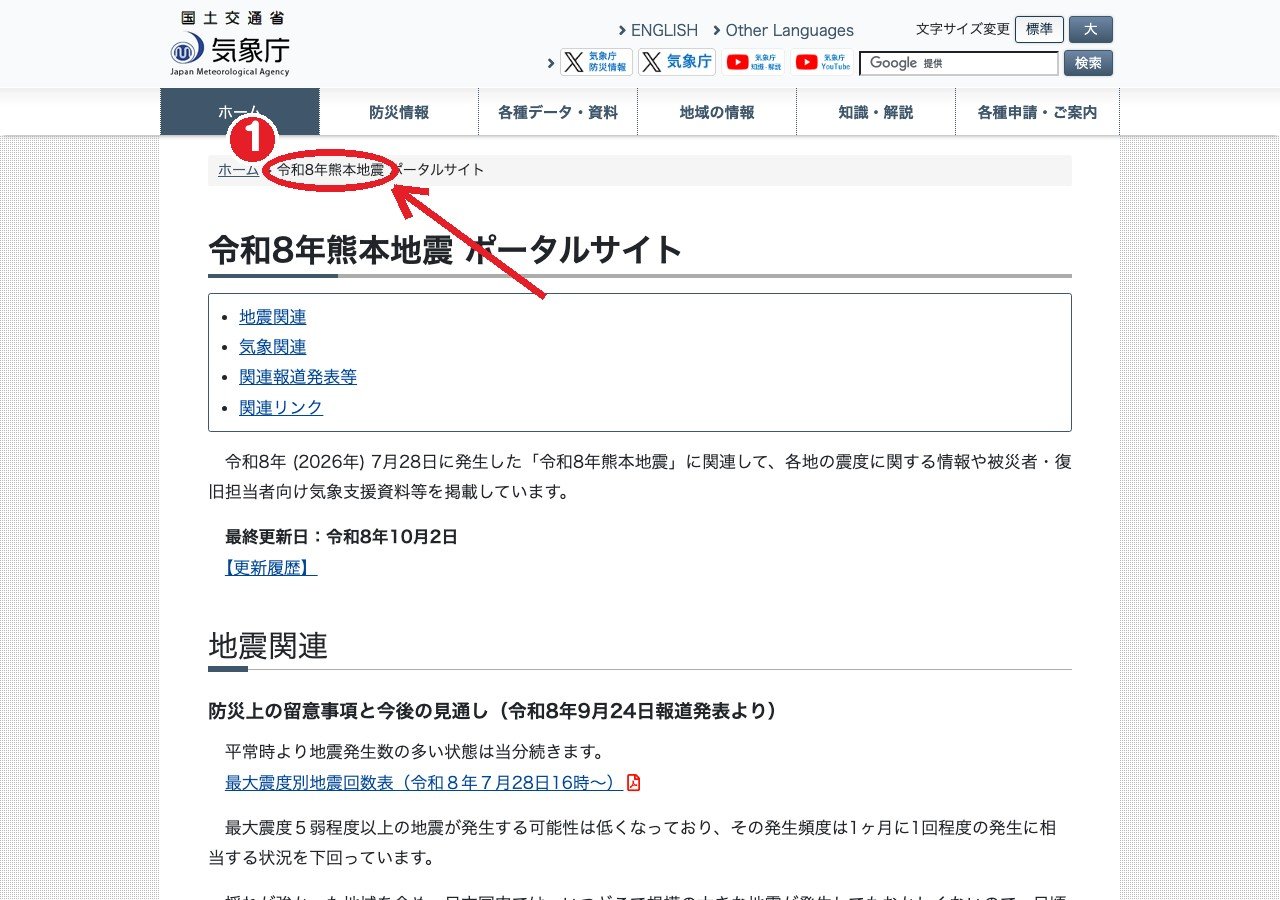Viewport: 1280px width, 900px height.
Task: Click the Japan Meteorological Agency logo
Action: pyautogui.click(x=230, y=44)
